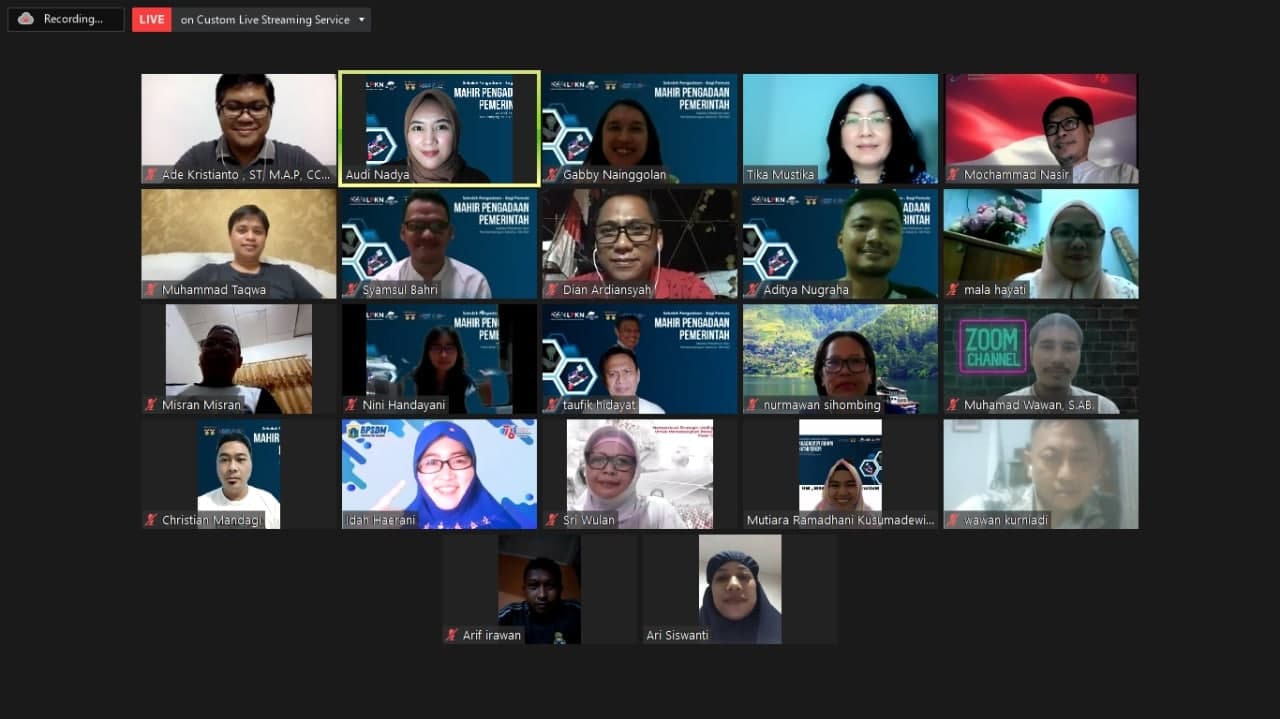Click the Ari Siswanti name label

[x=677, y=635]
